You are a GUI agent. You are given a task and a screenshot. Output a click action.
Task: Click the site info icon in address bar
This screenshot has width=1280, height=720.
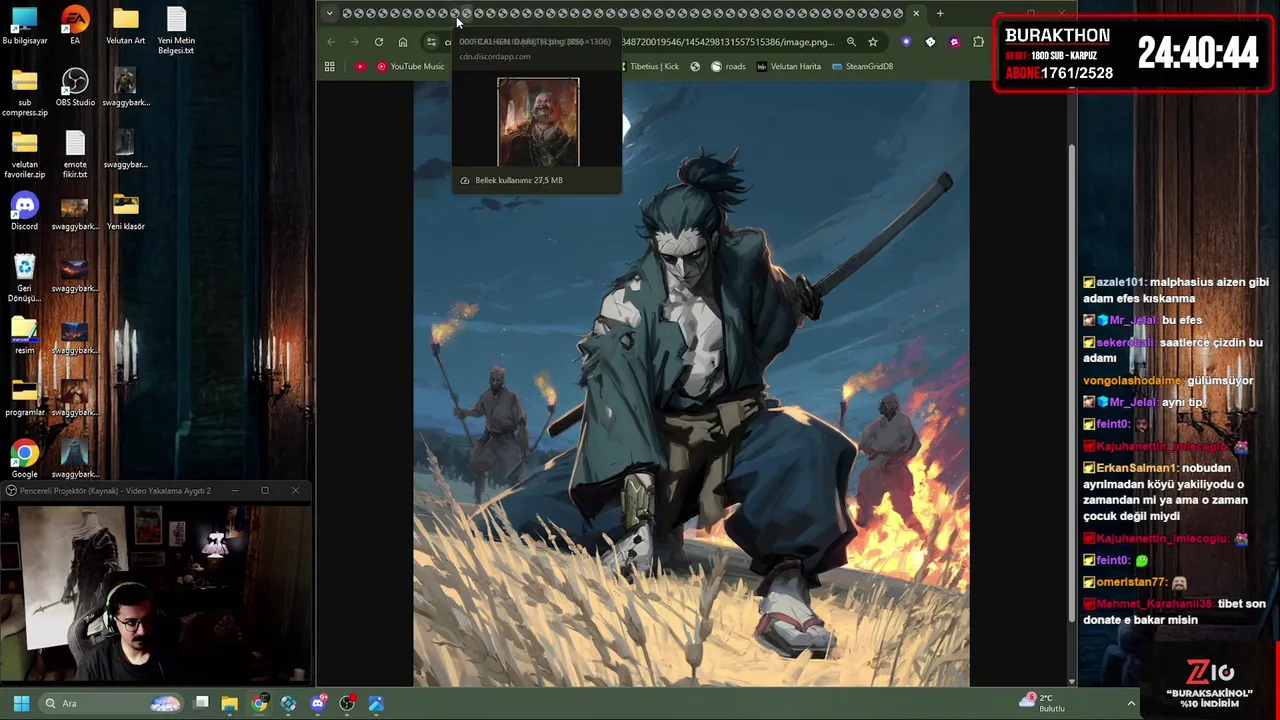(x=431, y=42)
